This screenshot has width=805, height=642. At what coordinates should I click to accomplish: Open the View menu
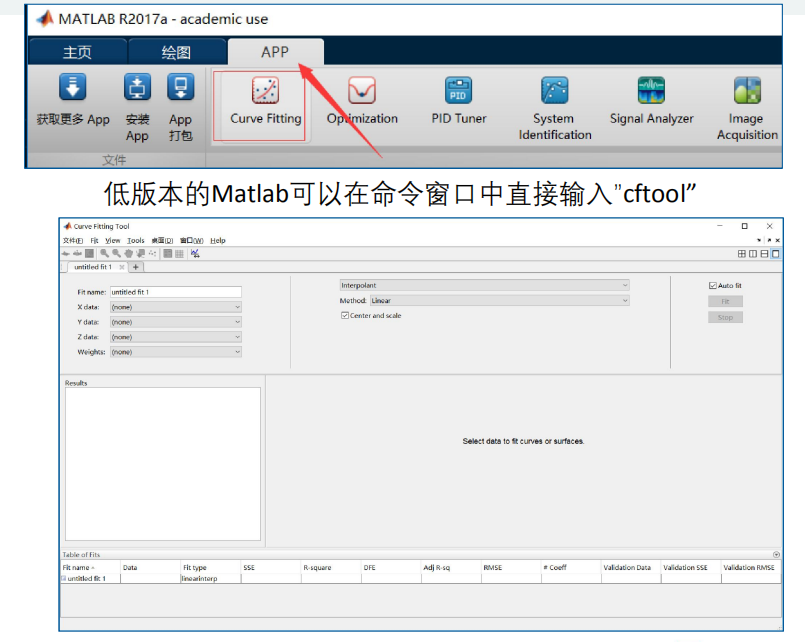(112, 240)
